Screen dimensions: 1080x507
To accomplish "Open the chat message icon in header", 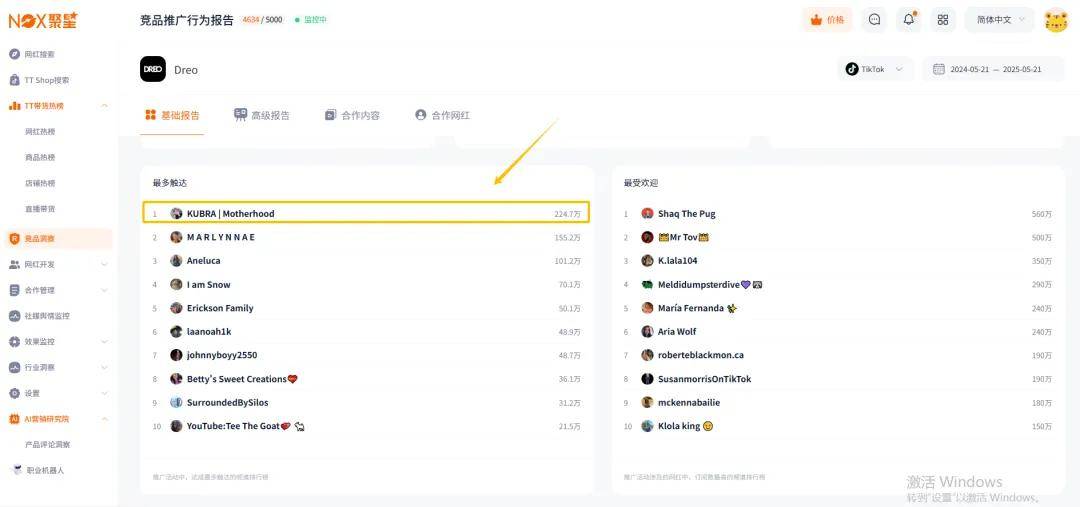I will click(875, 20).
